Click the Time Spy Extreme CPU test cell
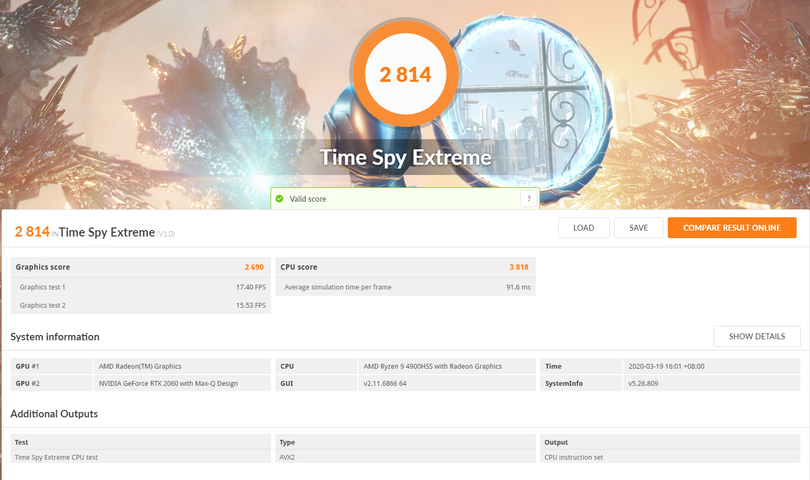 click(56, 457)
